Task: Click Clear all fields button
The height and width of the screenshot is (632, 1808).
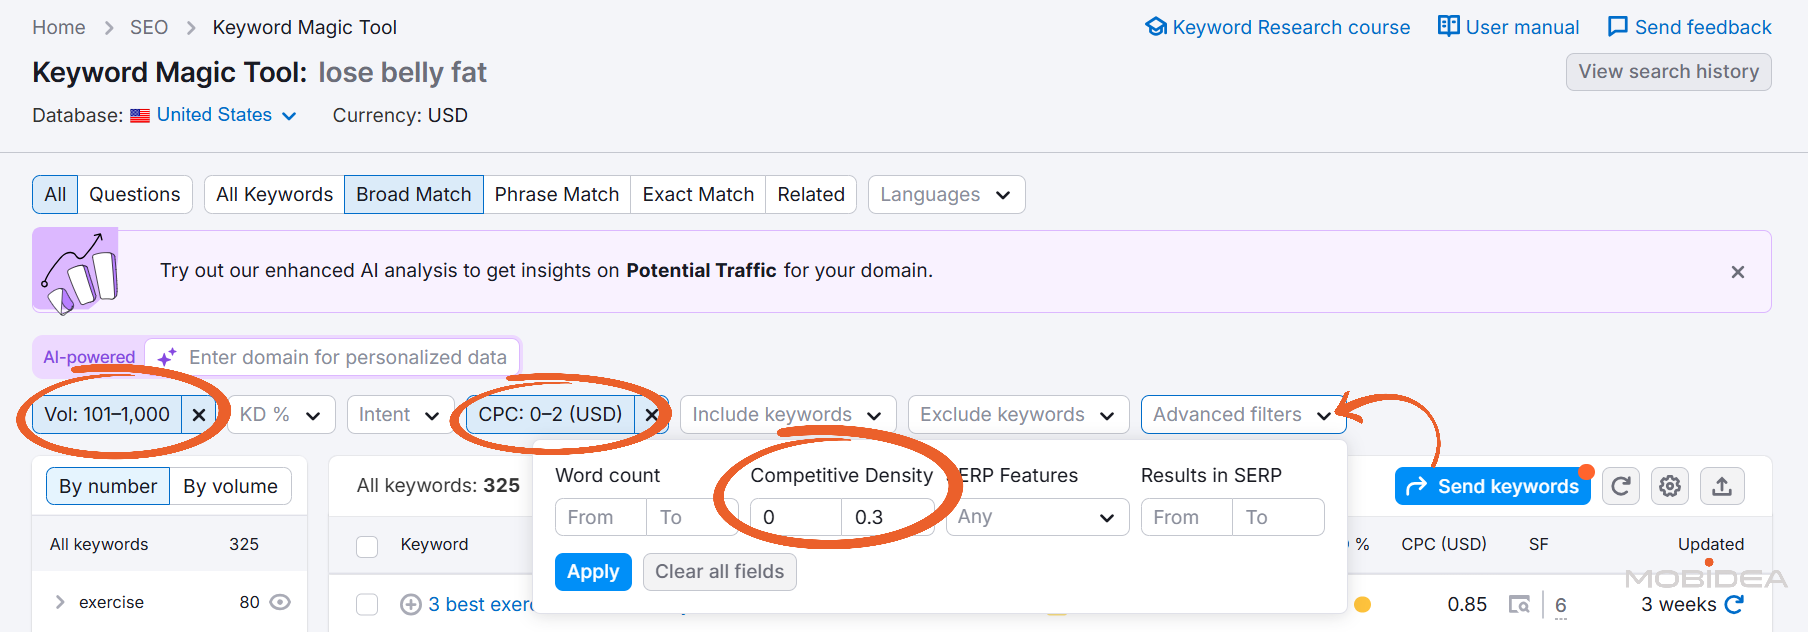Action: click(x=719, y=572)
